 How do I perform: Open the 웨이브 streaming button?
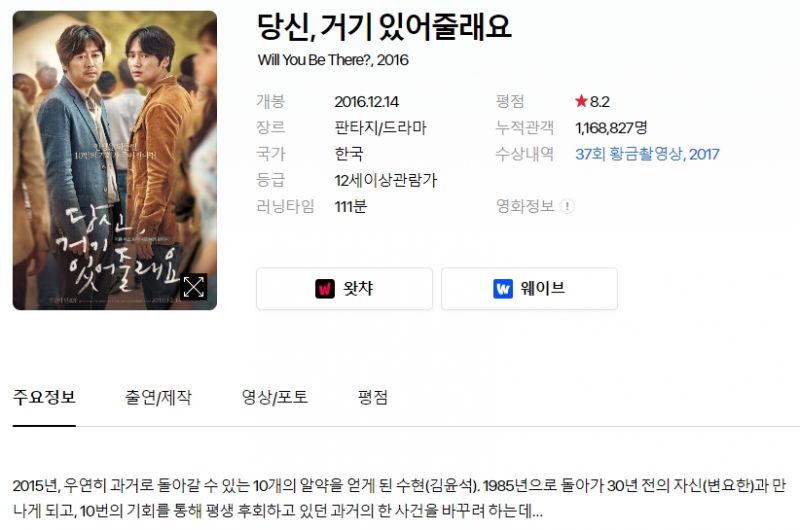pyautogui.click(x=529, y=289)
